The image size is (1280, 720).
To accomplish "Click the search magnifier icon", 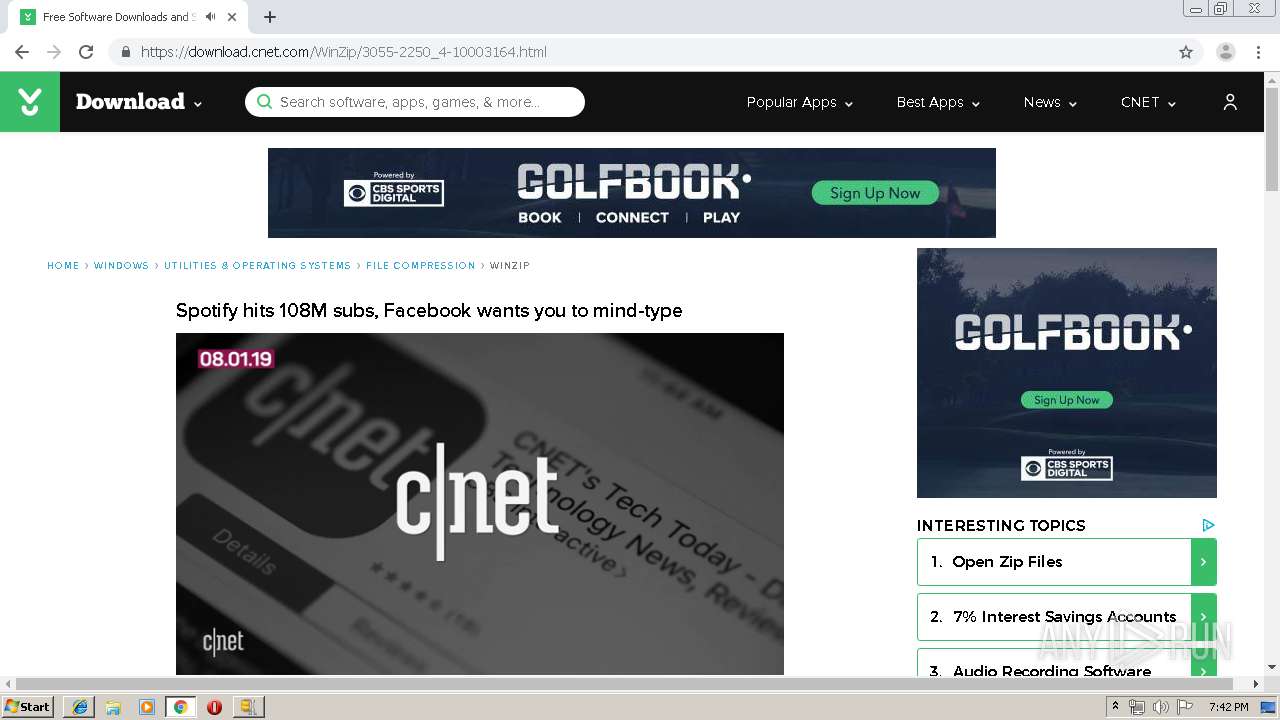I will [264, 102].
